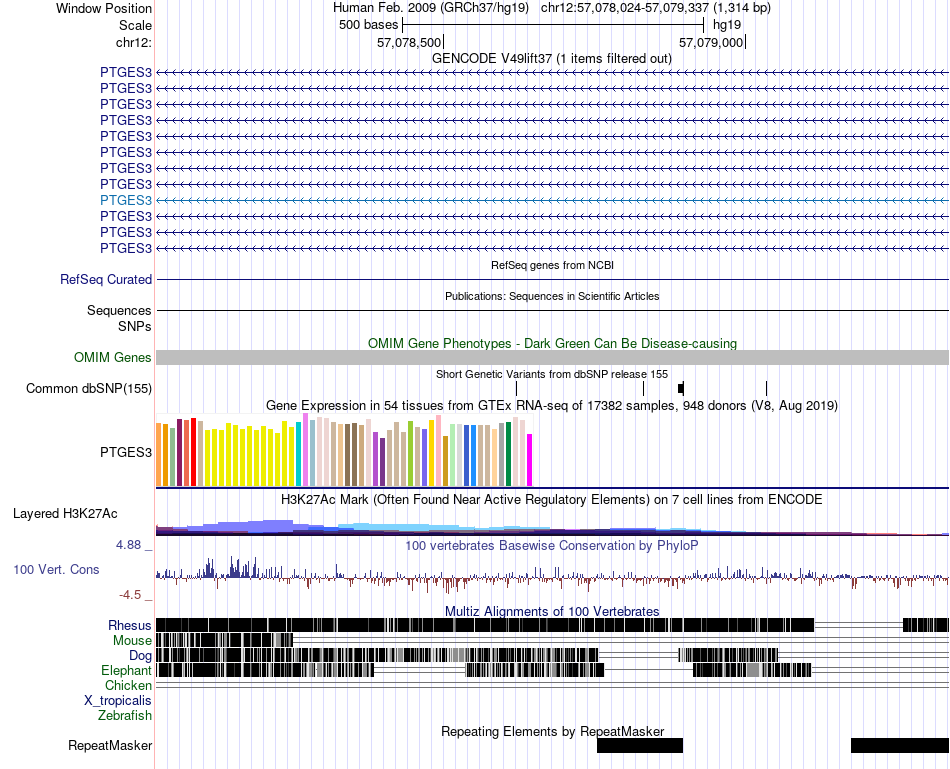Open the GTEx Gene Expression in 54 tissues title
950x769 pixels.
pos(552,405)
